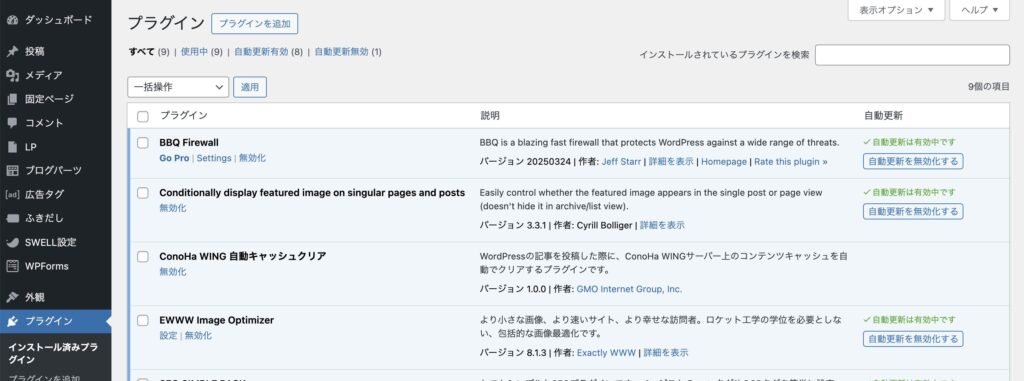Expand the Screen Options panel
Viewport: 1024px width, 381px height.
[x=896, y=10]
